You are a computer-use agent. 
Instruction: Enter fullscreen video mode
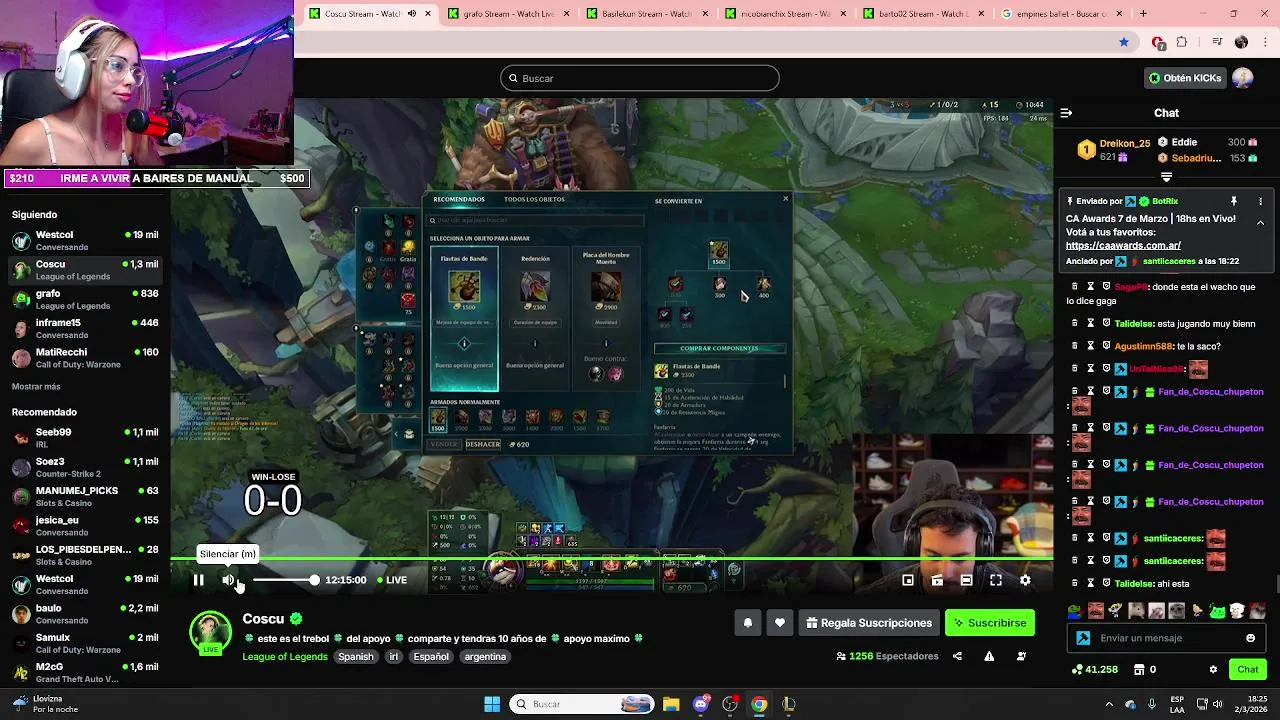point(996,580)
